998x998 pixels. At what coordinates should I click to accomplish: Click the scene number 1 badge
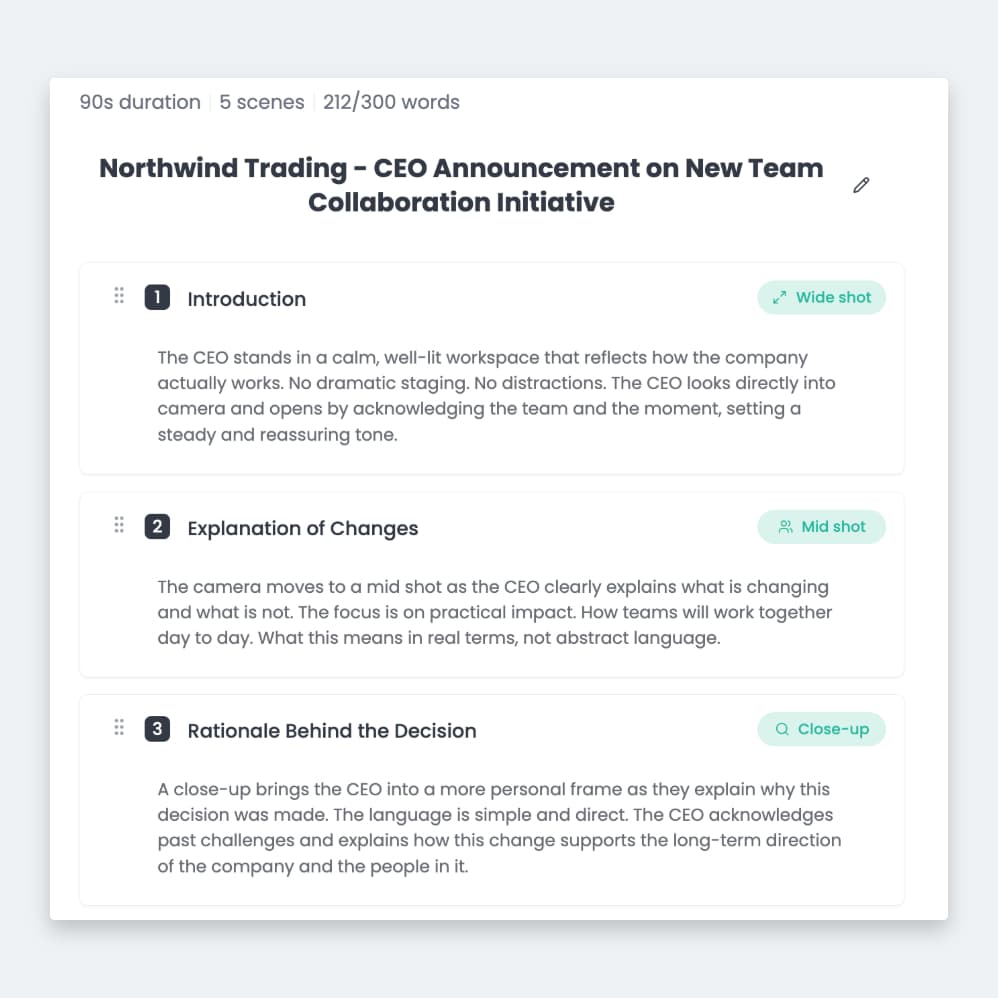(157, 297)
